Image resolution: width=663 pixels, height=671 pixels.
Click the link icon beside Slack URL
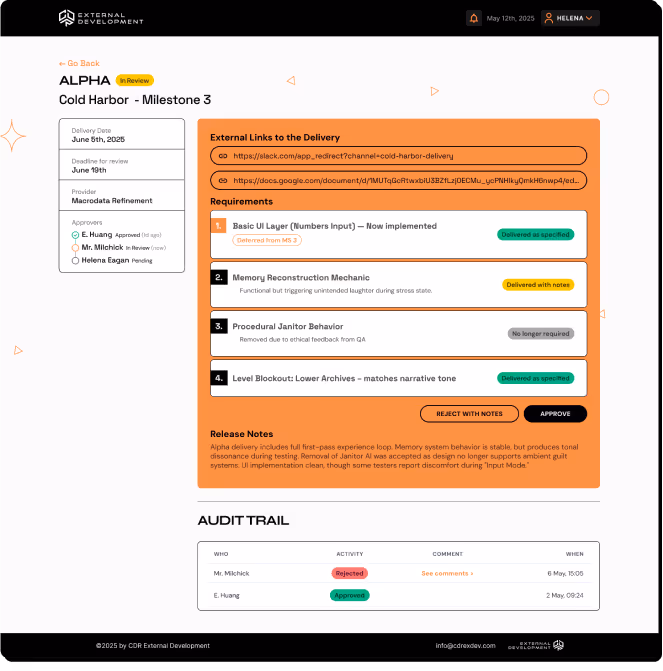223,156
